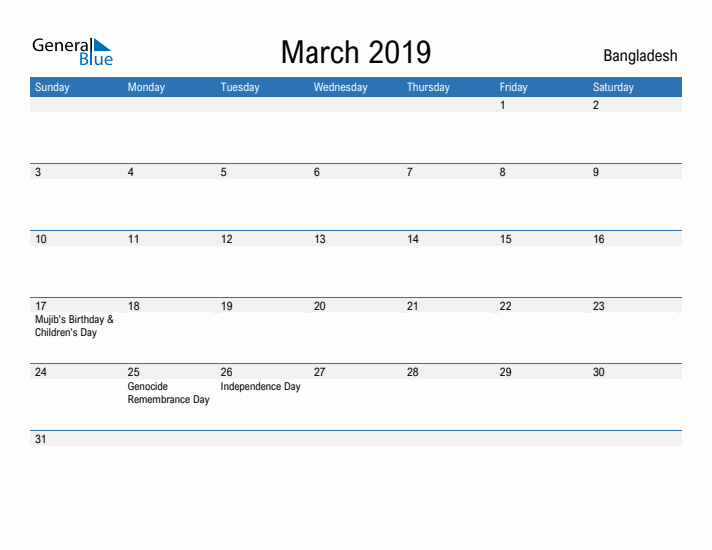Select date 28 on Thursday
This screenshot has width=712, height=550.
(x=413, y=372)
